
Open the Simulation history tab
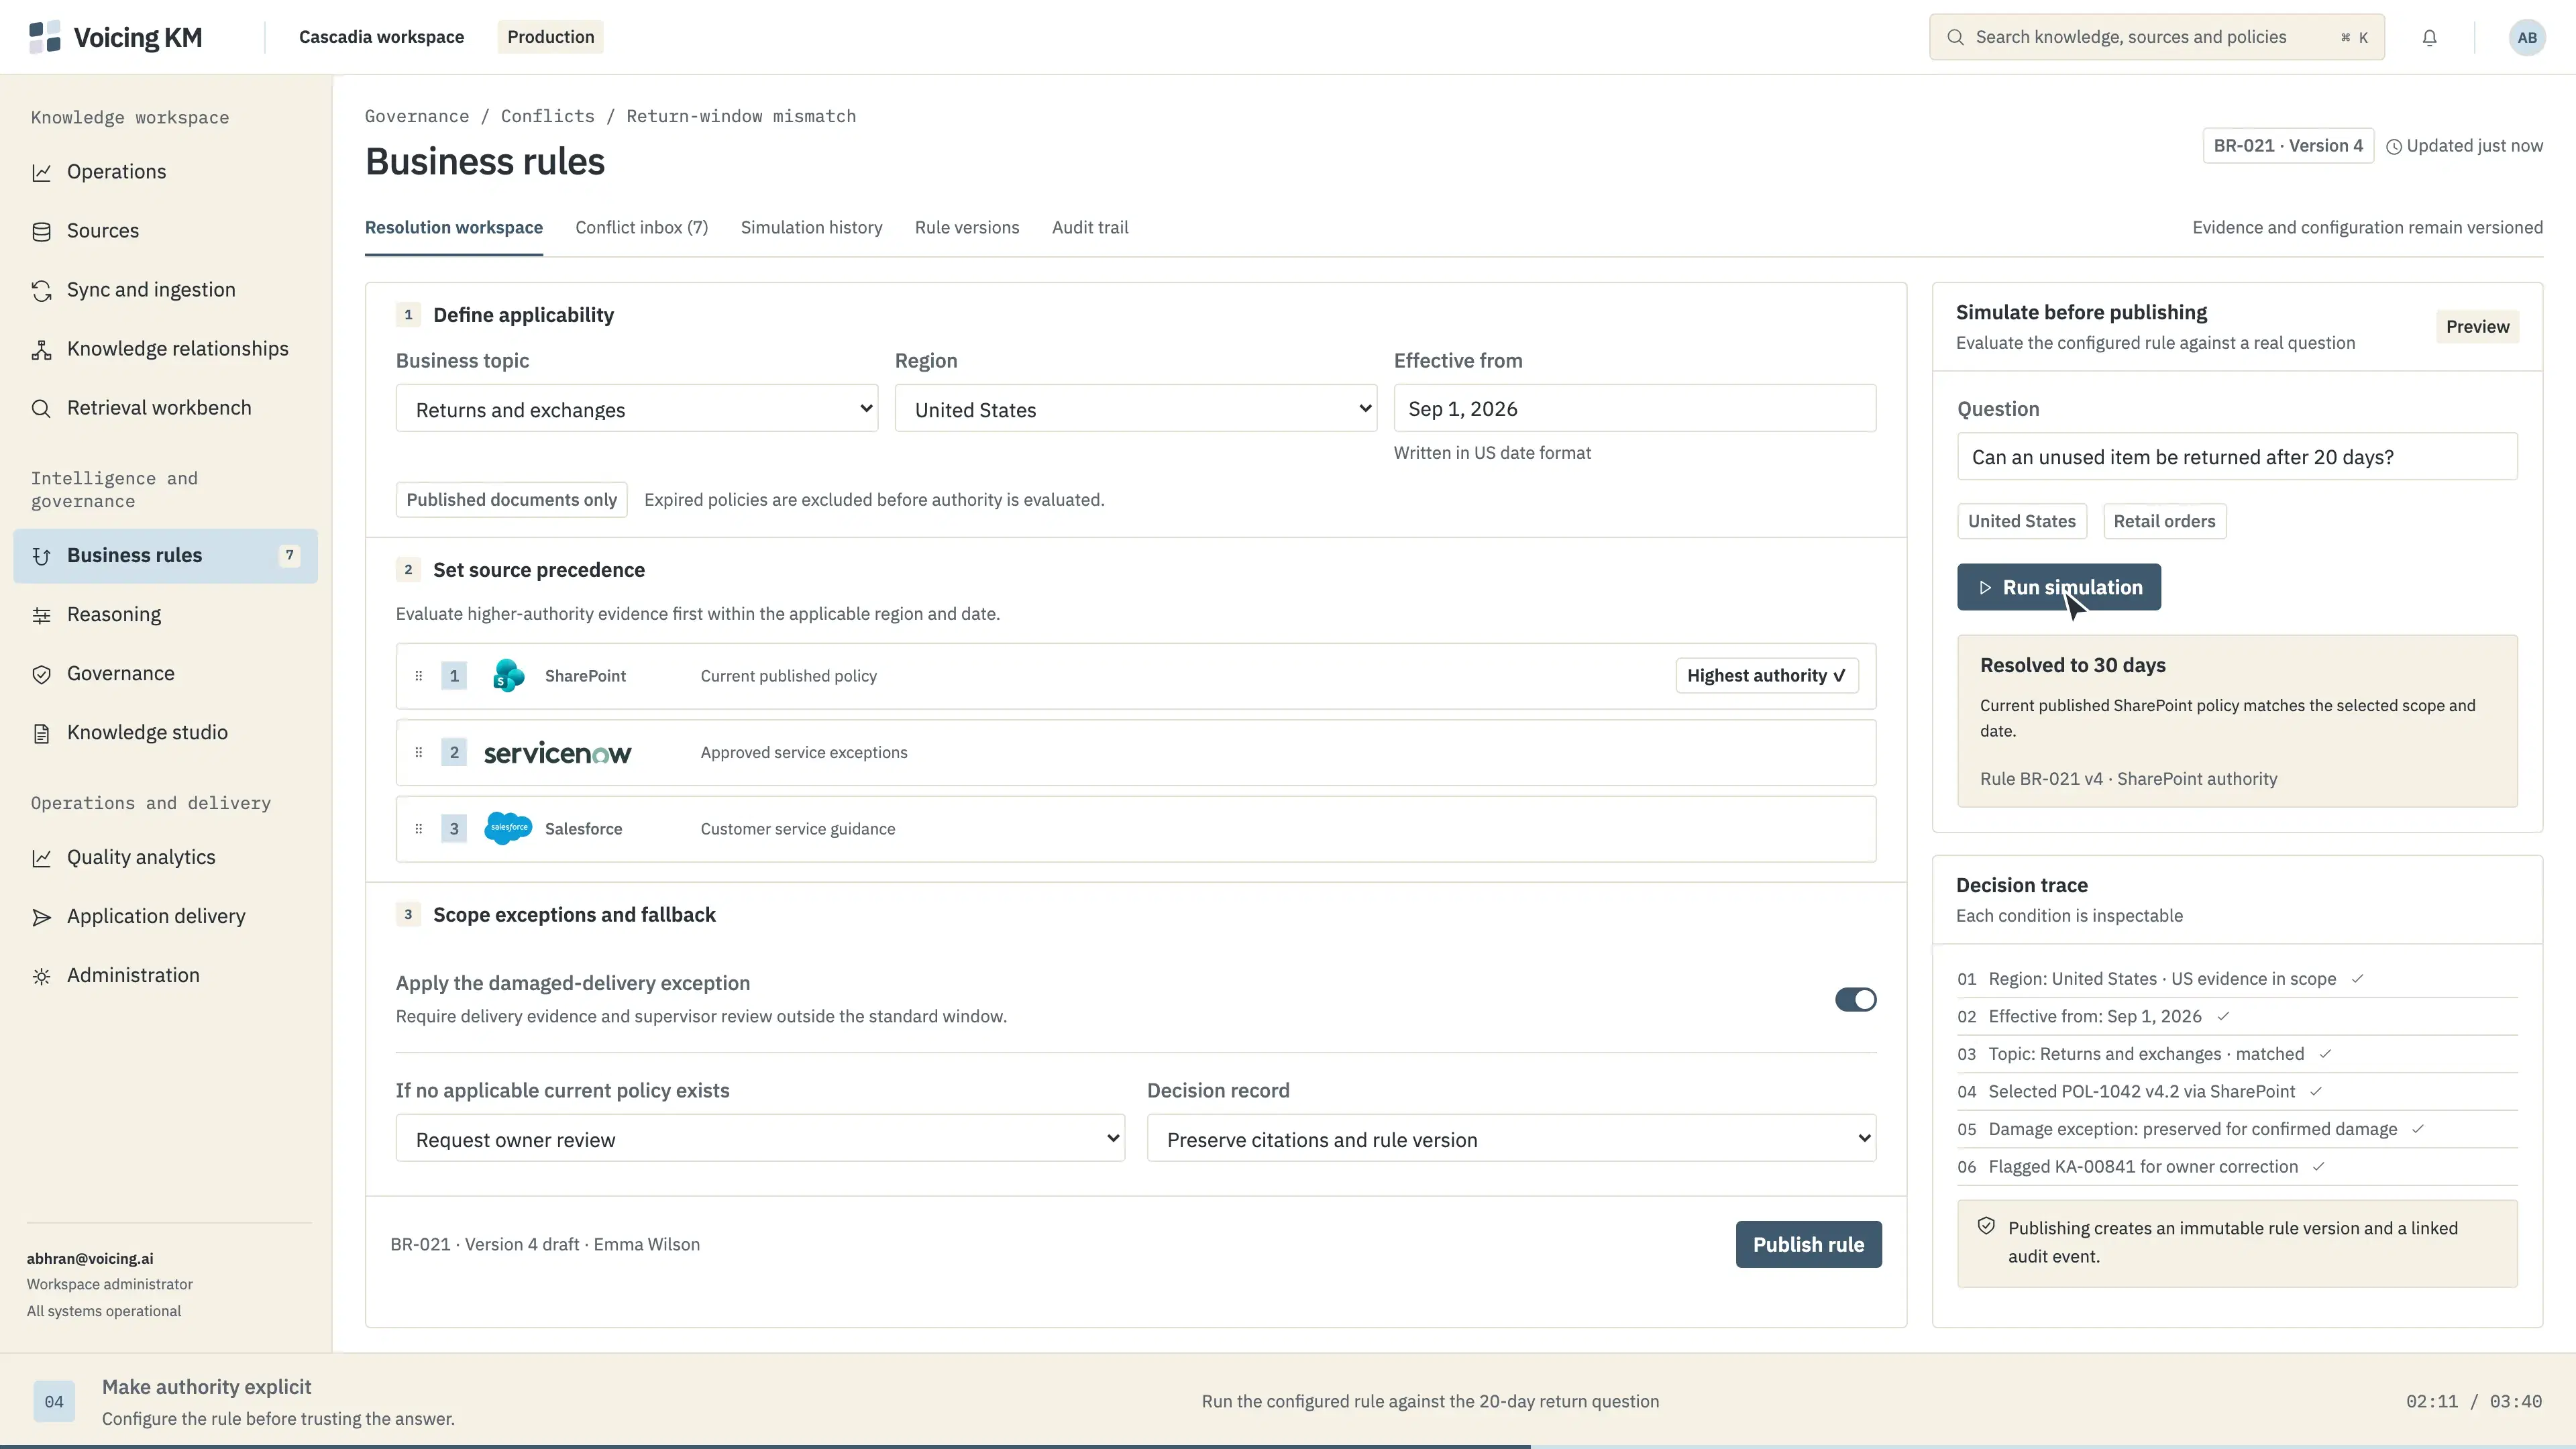click(x=811, y=228)
